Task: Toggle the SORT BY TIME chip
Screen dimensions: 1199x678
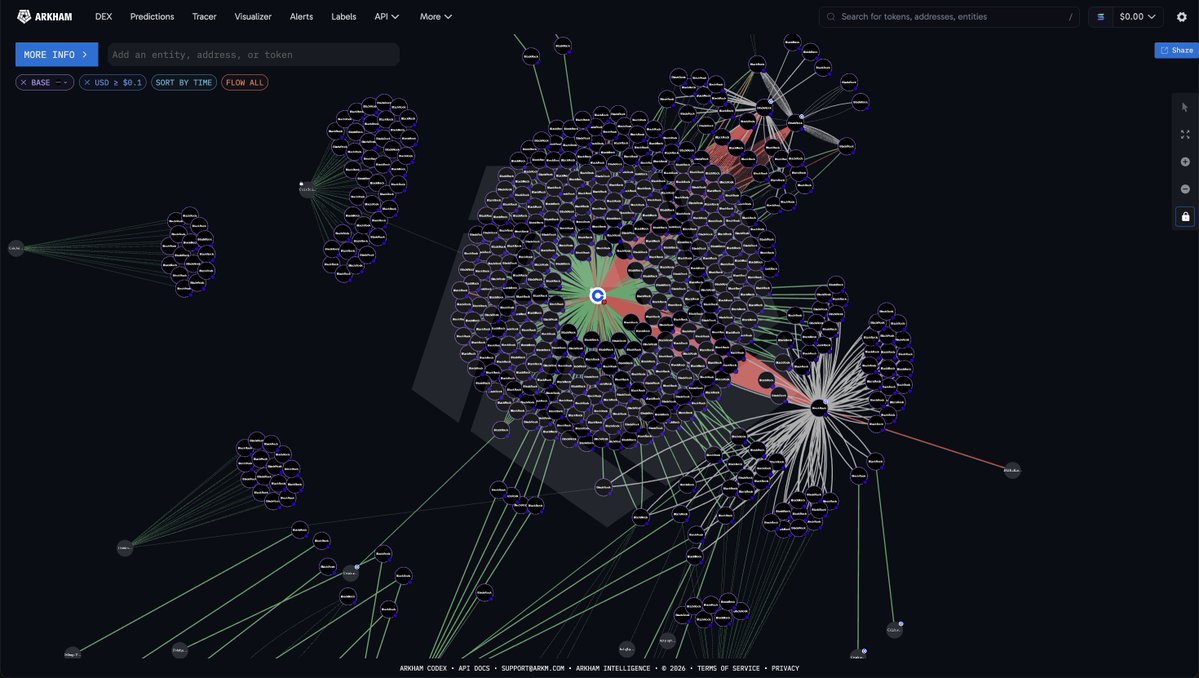Action: (184, 83)
